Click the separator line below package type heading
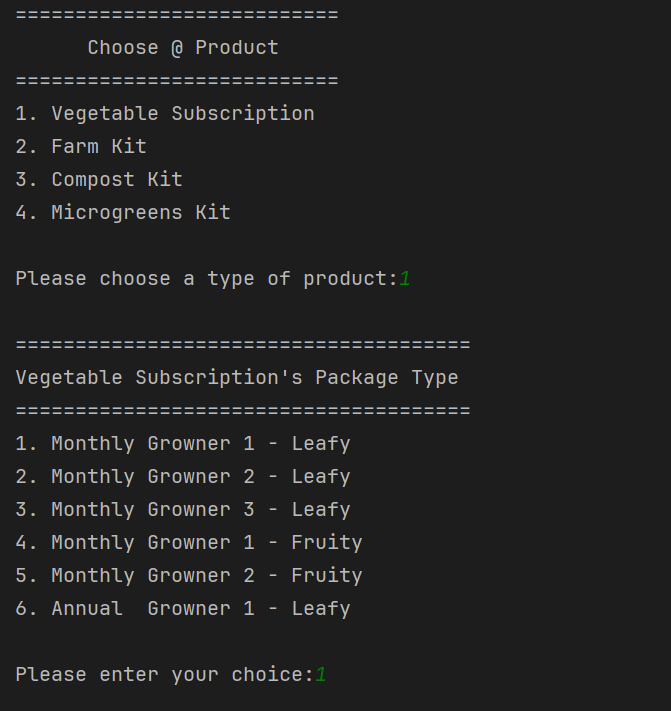Screen dimensions: 671x711 point(243,411)
